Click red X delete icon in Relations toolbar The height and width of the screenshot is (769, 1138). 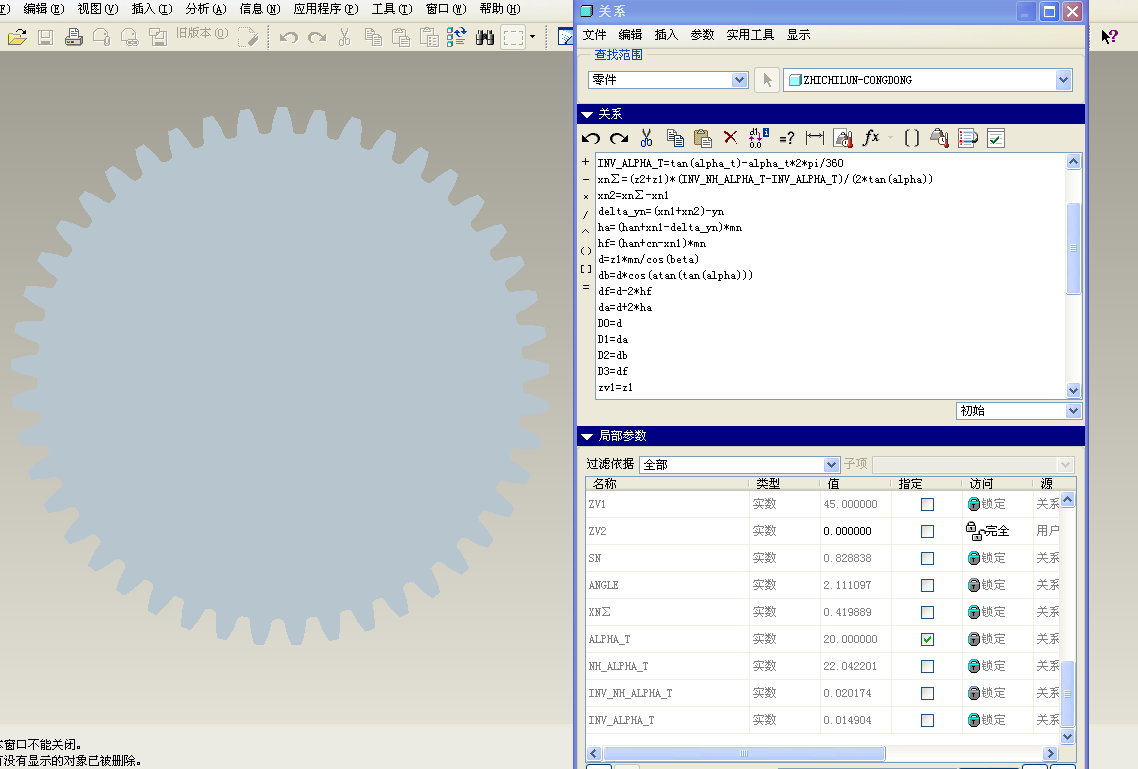point(730,137)
